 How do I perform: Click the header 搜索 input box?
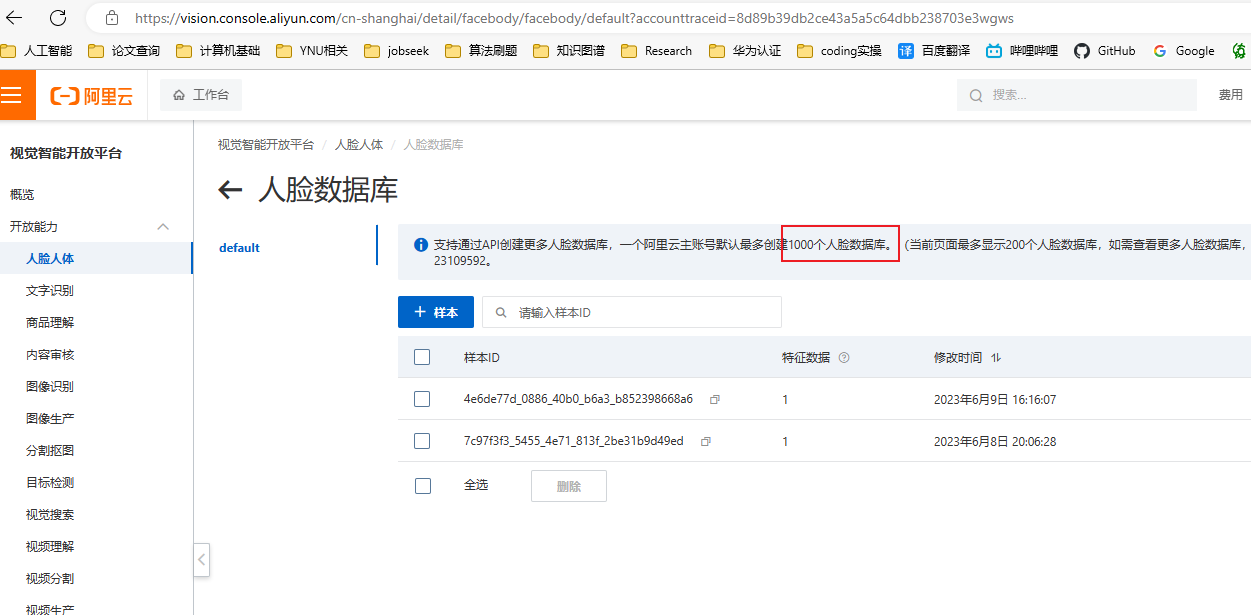pos(1076,95)
